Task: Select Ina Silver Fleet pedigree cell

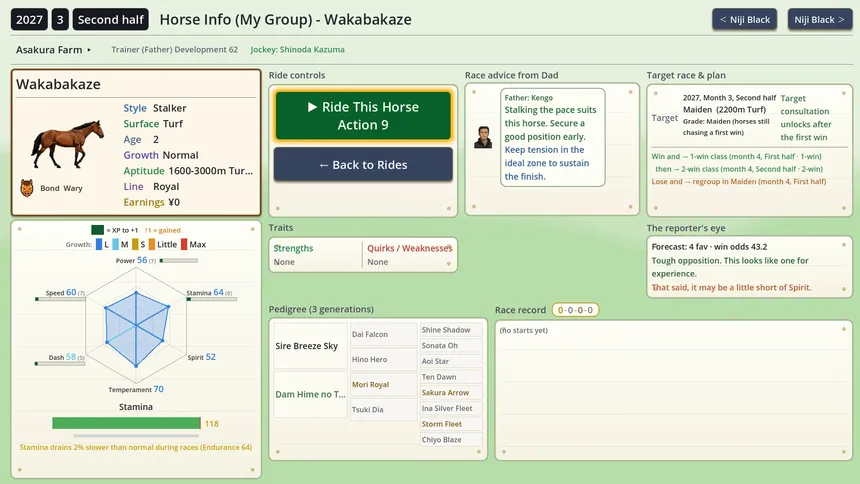Action: click(x=451, y=408)
